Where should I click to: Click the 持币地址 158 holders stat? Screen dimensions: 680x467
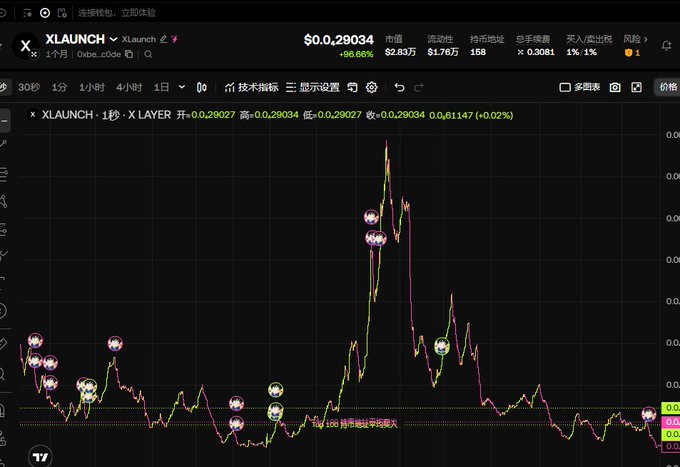[487, 46]
